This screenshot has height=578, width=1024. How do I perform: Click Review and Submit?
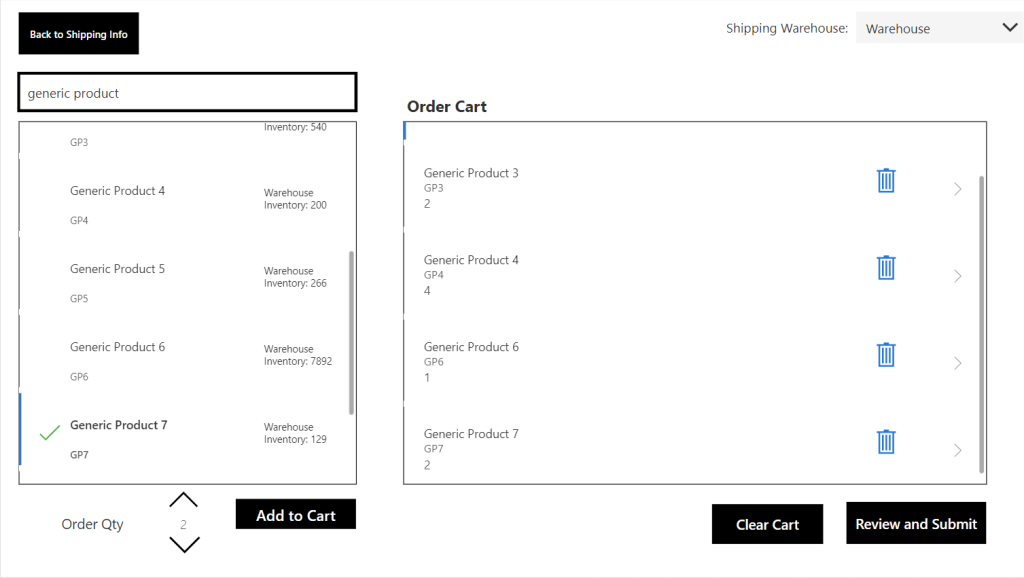pos(916,523)
